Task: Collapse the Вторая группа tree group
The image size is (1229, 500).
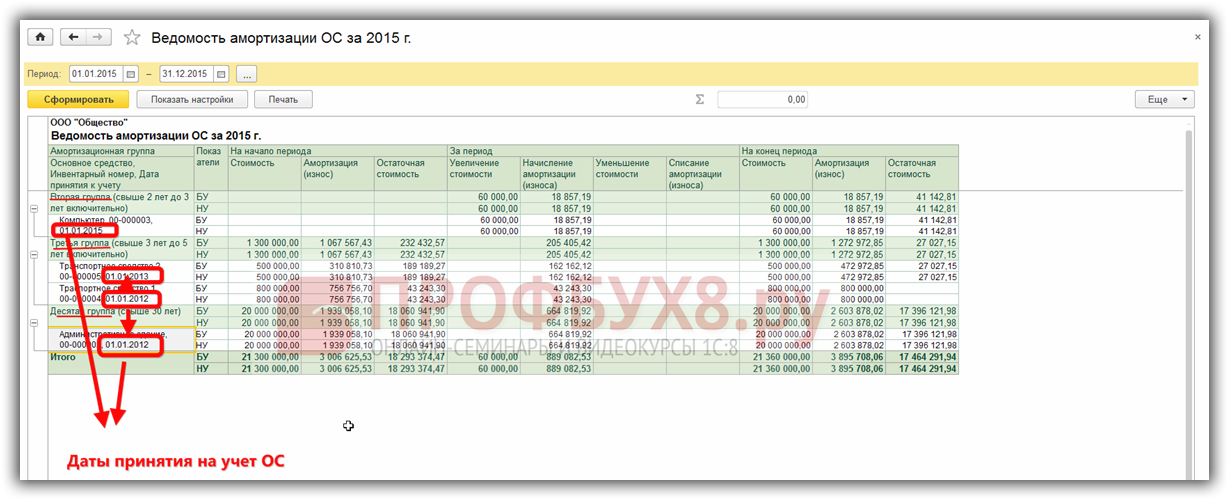Action: tap(35, 209)
